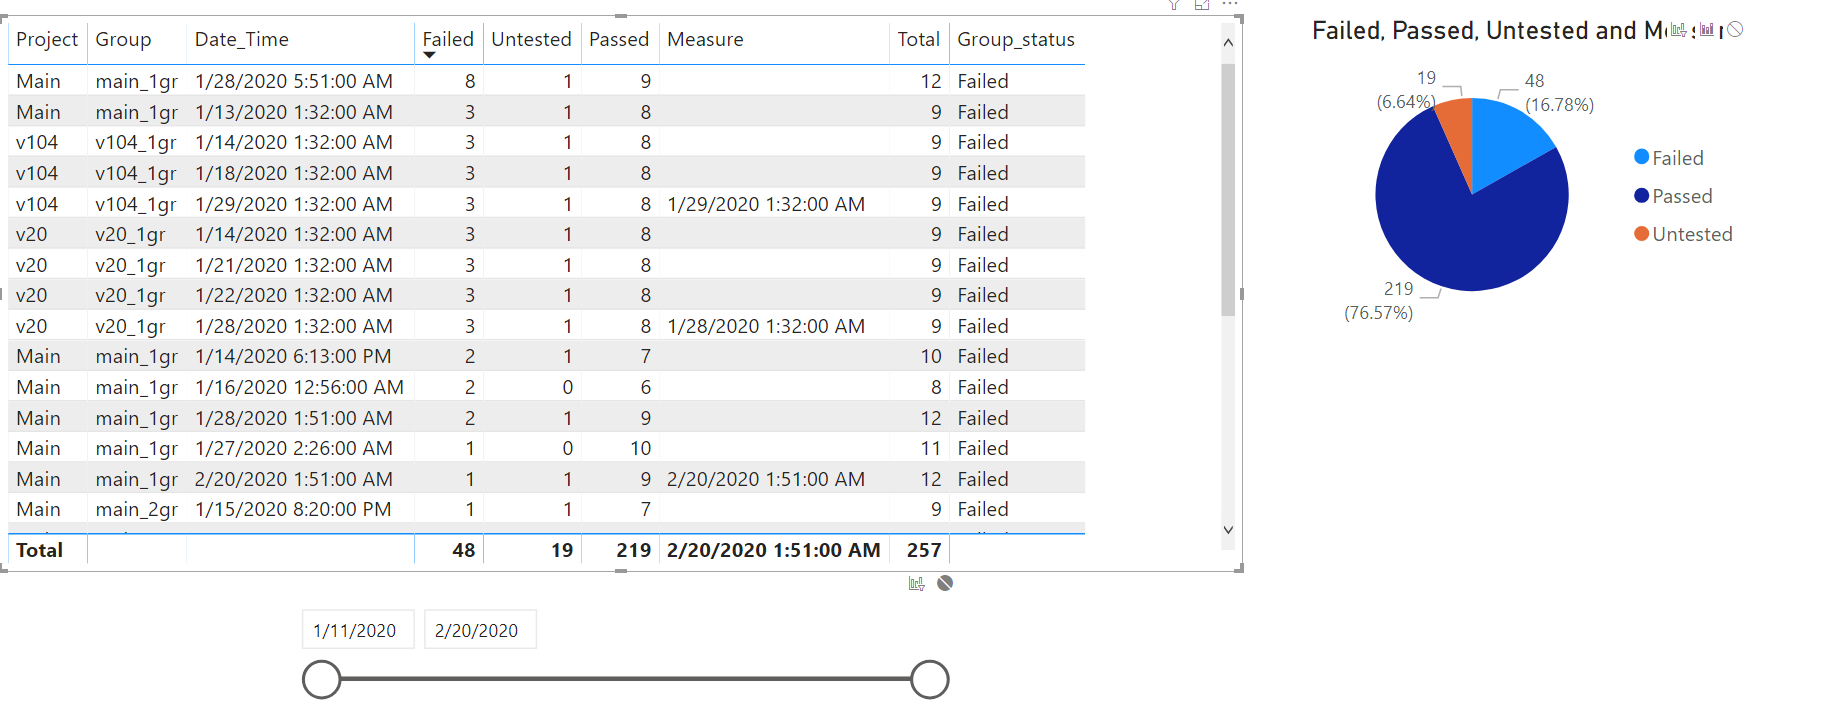Select the Failed legend item
1835x719 pixels.
click(1668, 157)
